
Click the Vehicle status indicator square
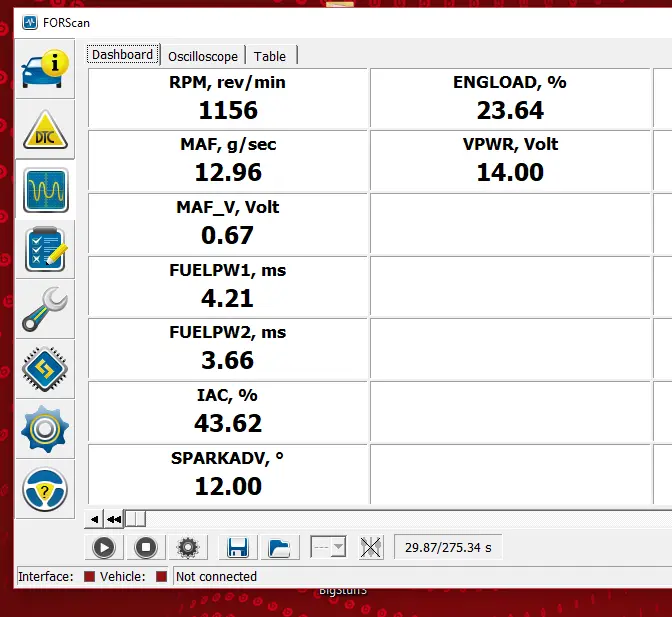(x=161, y=577)
